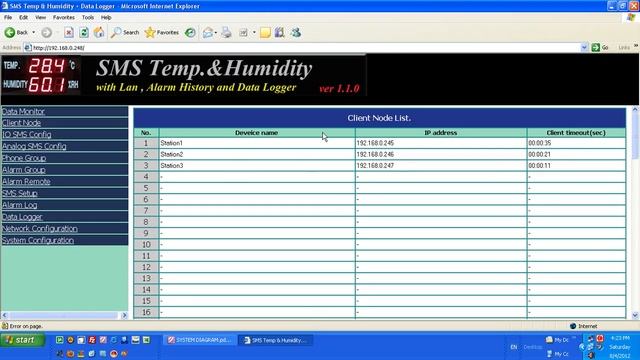Click the EN language indicator in taskbar
Screen dimensions: 640x360
click(x=513, y=347)
